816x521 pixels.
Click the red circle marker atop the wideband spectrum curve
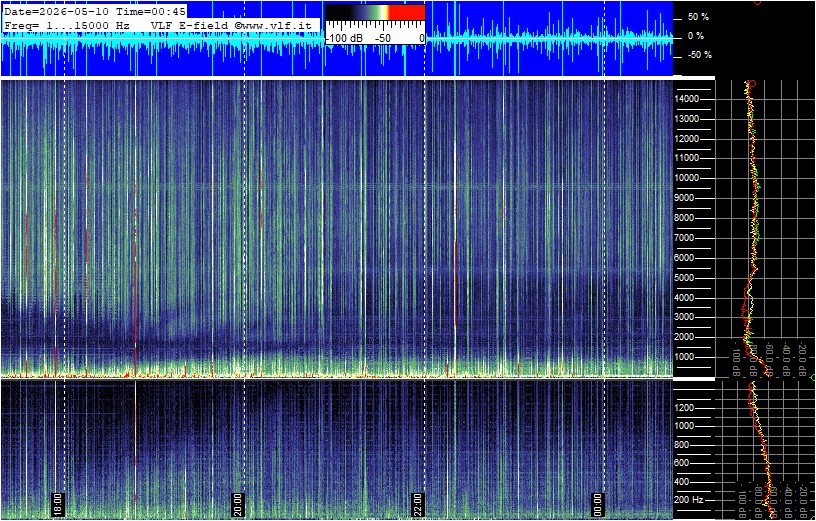pos(752,83)
